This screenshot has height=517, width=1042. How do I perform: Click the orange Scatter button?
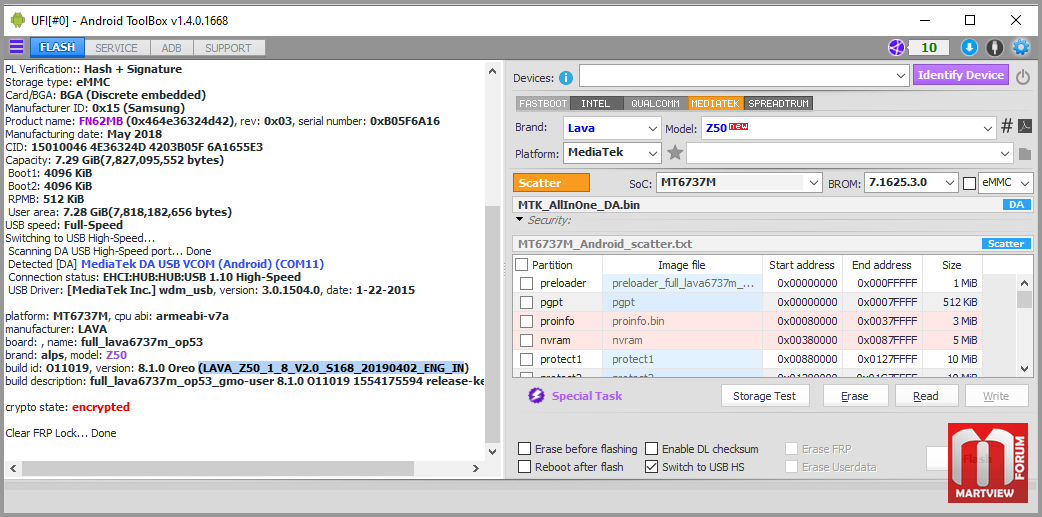pyautogui.click(x=552, y=183)
